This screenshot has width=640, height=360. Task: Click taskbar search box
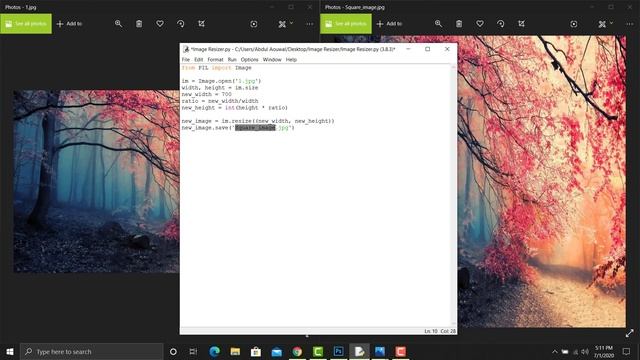tap(91, 351)
